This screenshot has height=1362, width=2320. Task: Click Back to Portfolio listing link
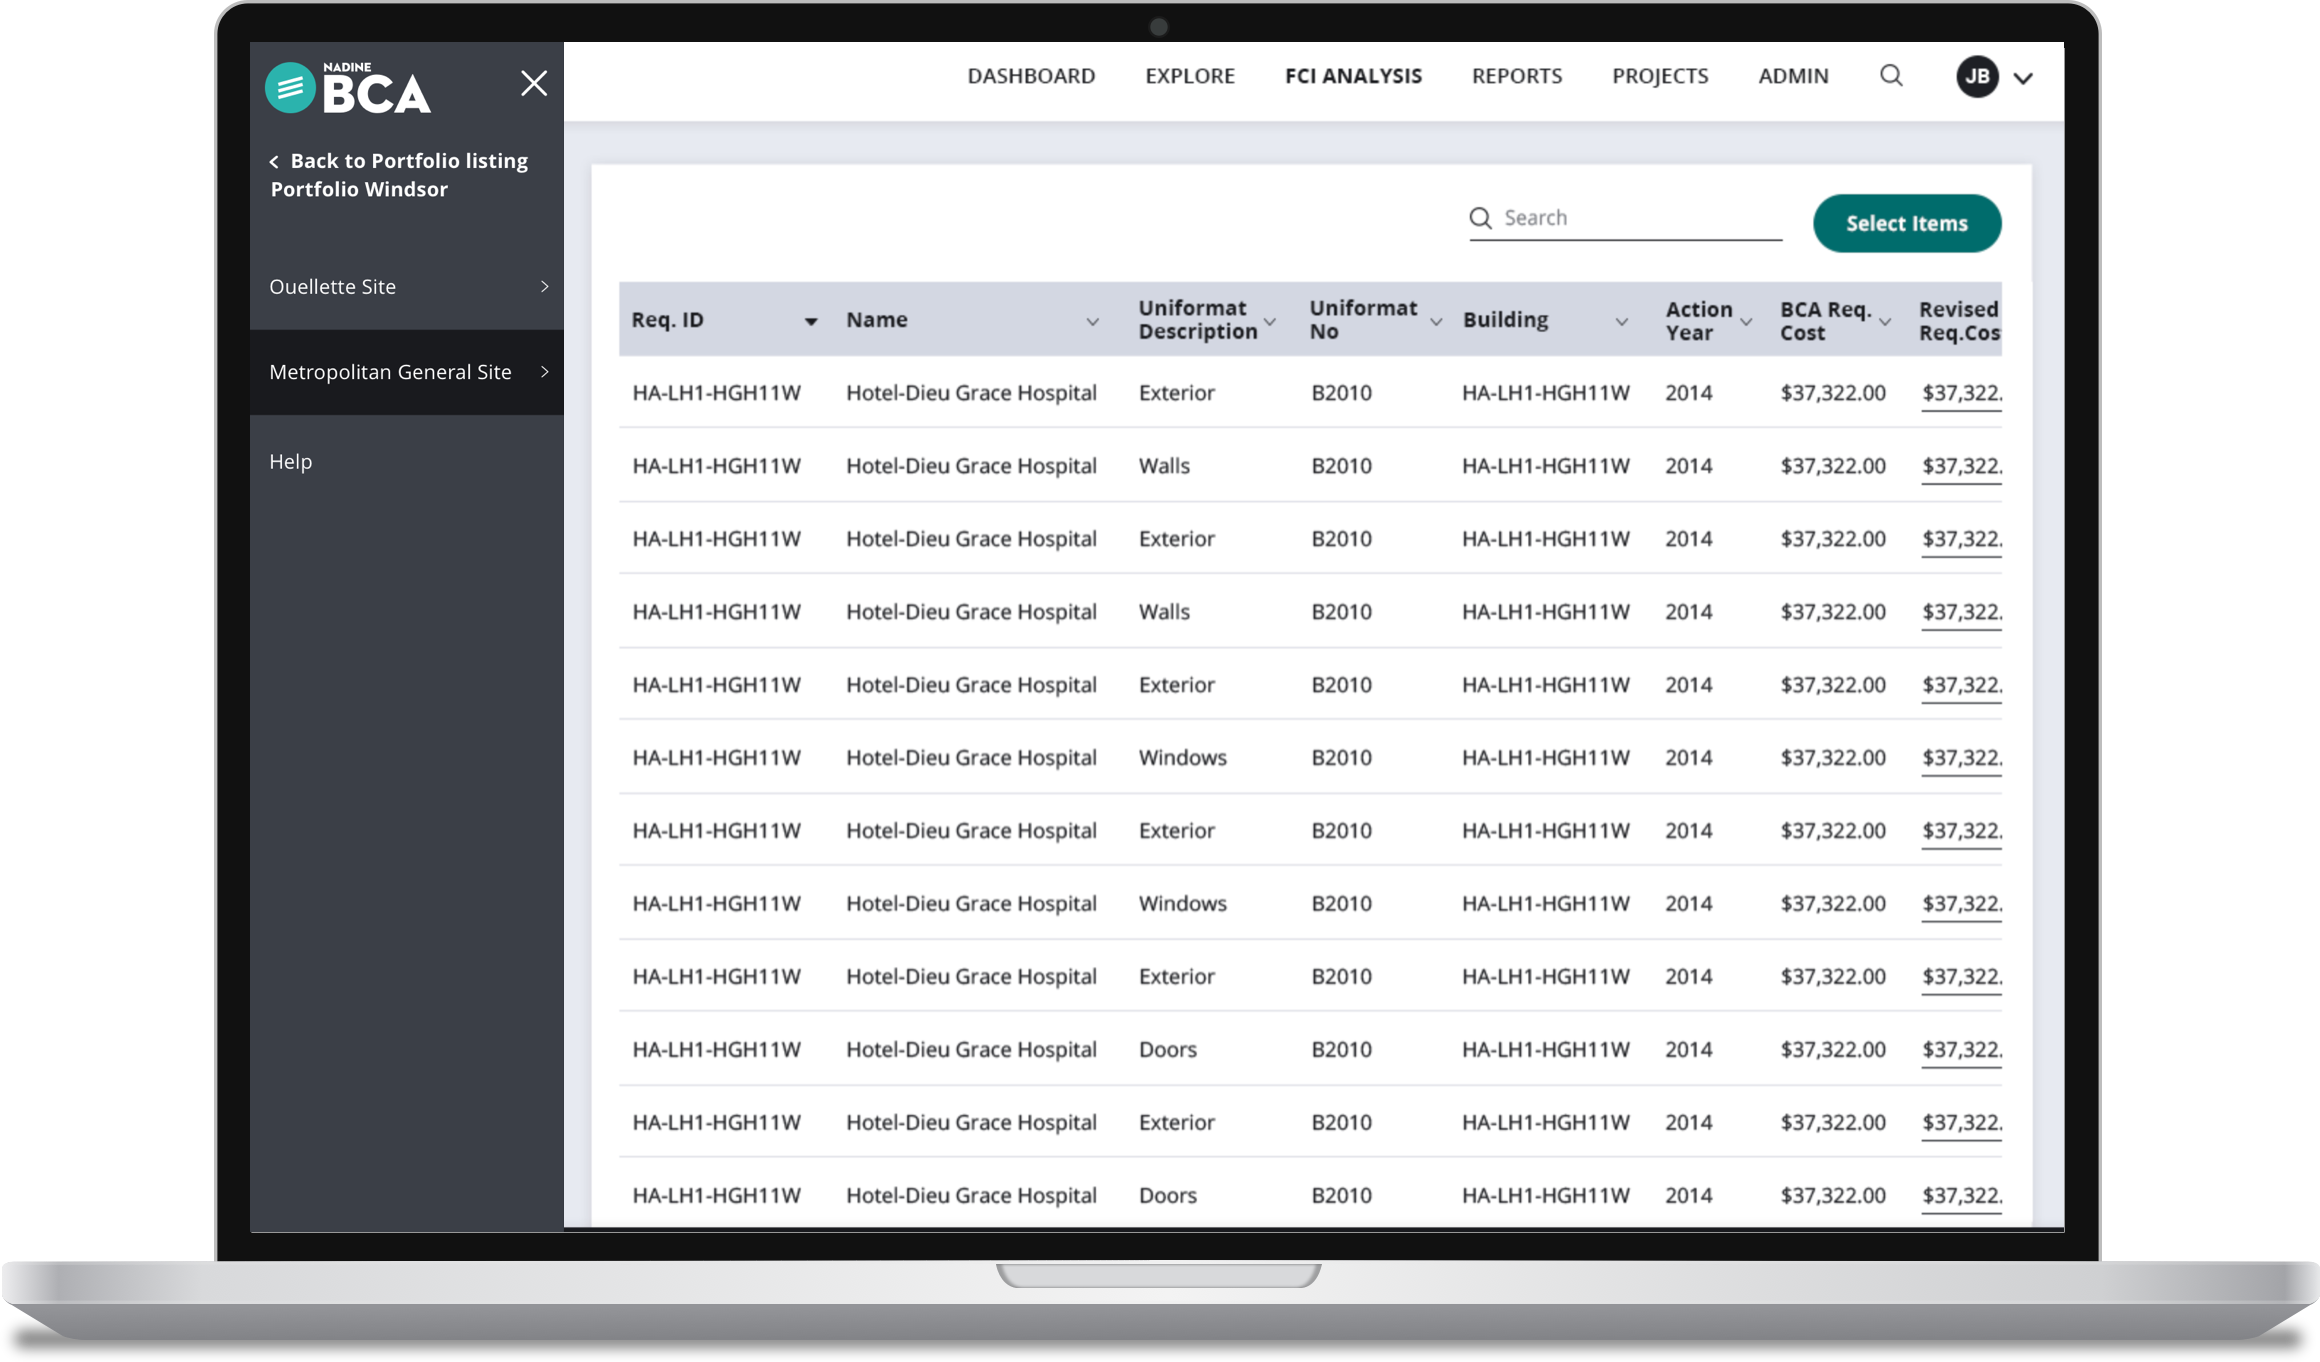(400, 159)
